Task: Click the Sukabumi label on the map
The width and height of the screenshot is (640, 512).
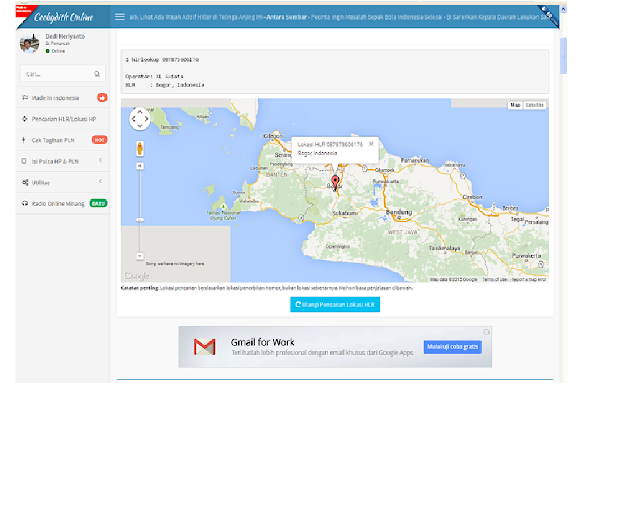Action: tap(345, 213)
